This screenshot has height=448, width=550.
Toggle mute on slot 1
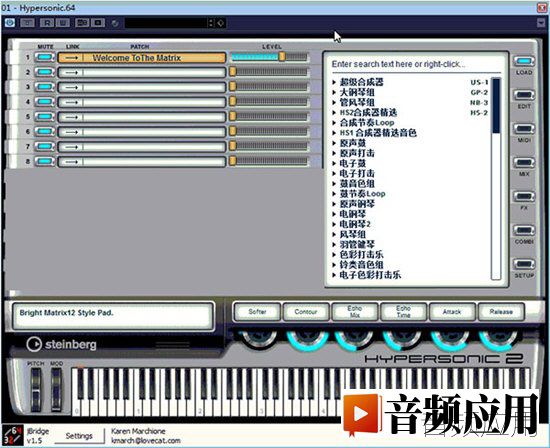(x=45, y=57)
